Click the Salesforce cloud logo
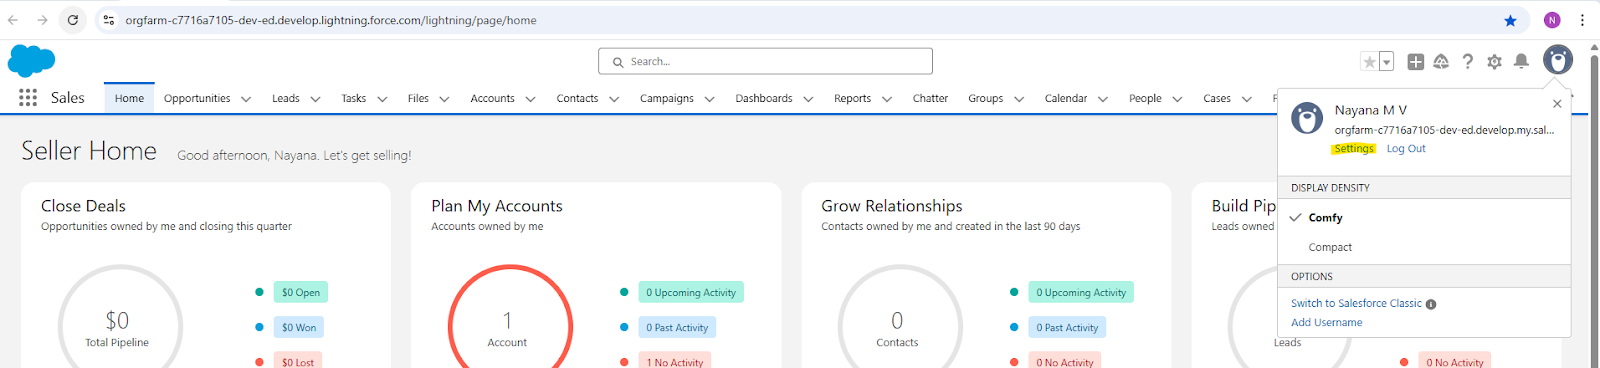The height and width of the screenshot is (368, 1600). (31, 61)
